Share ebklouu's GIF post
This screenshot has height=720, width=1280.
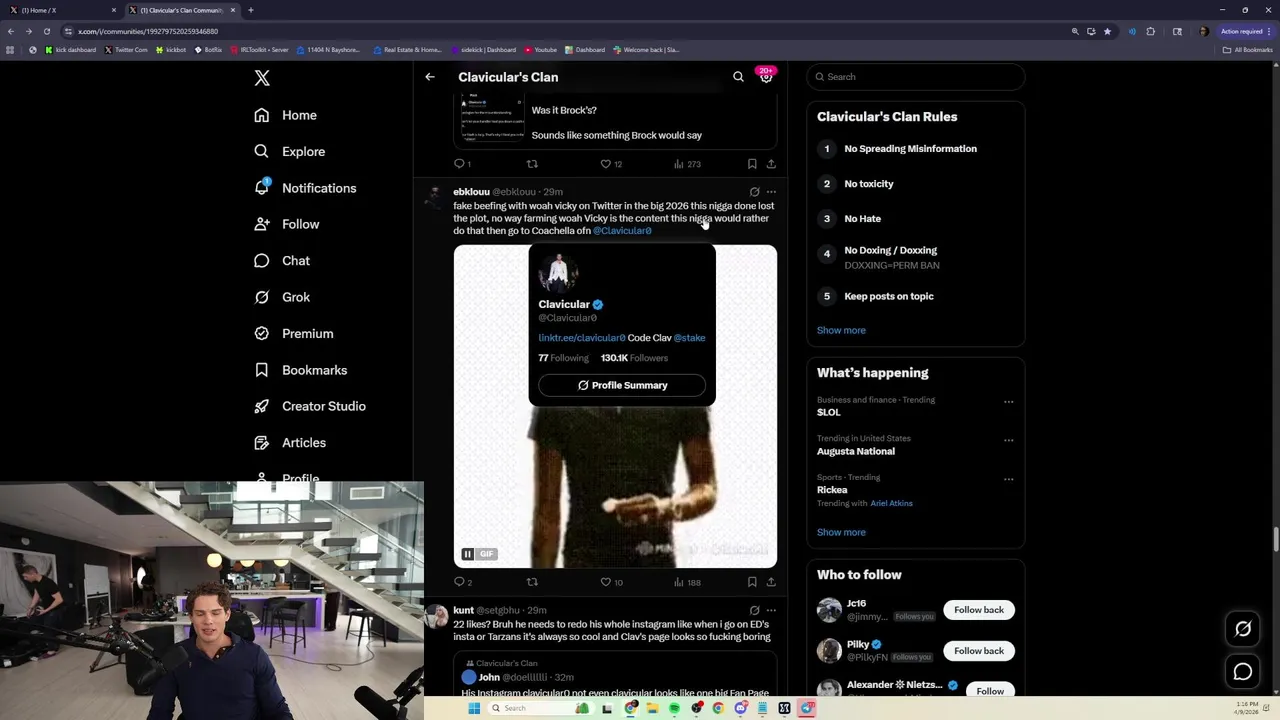[x=771, y=582]
